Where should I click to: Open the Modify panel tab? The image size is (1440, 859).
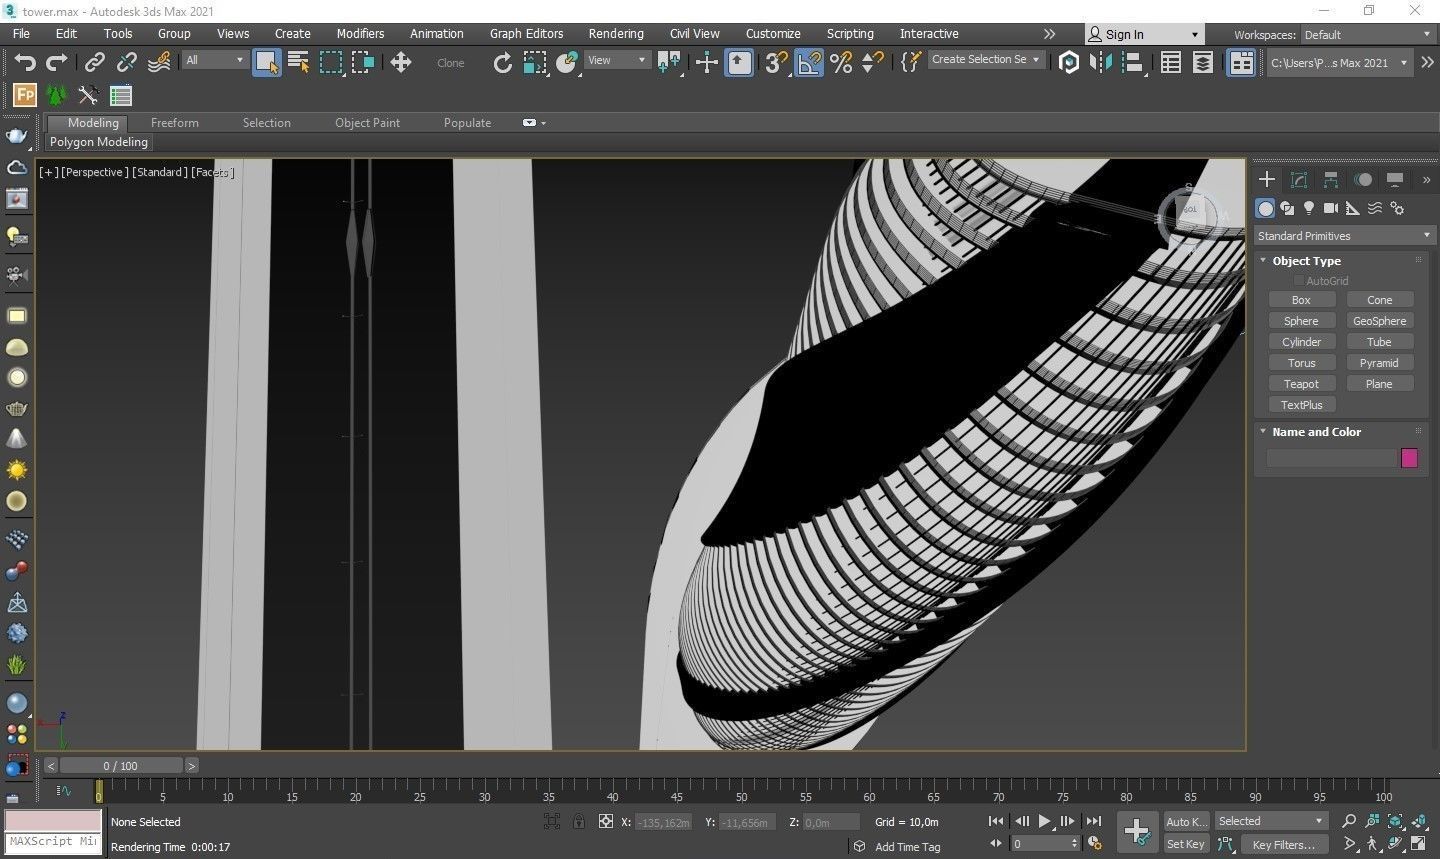pos(1298,180)
